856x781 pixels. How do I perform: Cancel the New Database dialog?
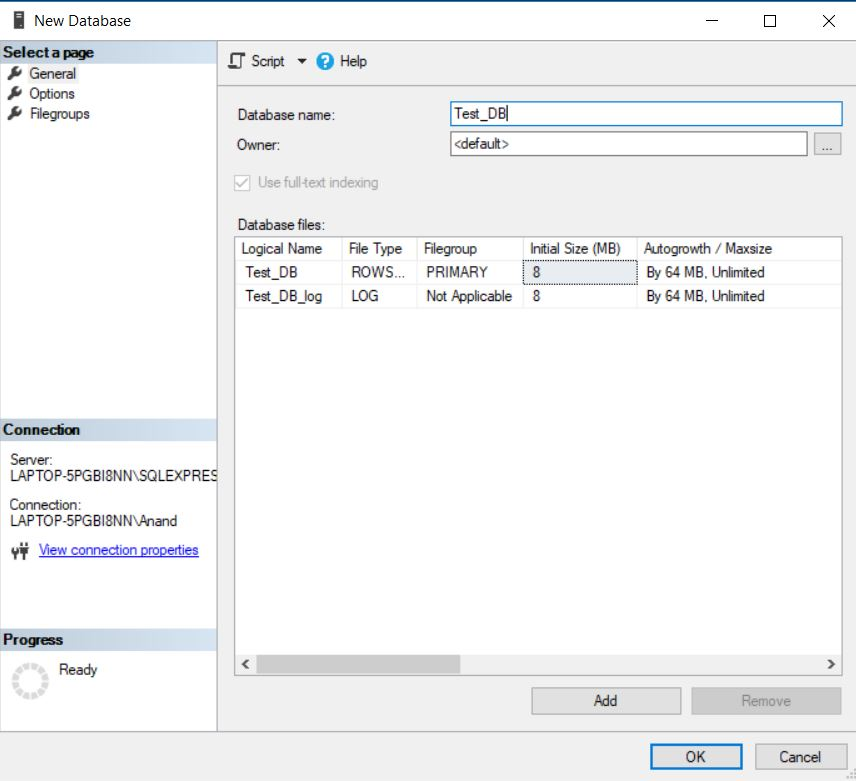coord(800,757)
